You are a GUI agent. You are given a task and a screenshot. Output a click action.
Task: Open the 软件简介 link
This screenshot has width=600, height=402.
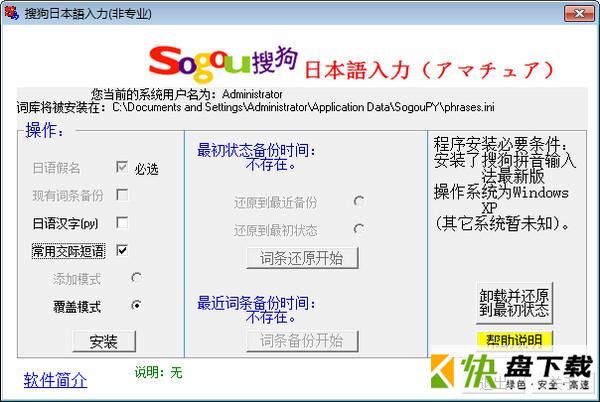[x=55, y=380]
